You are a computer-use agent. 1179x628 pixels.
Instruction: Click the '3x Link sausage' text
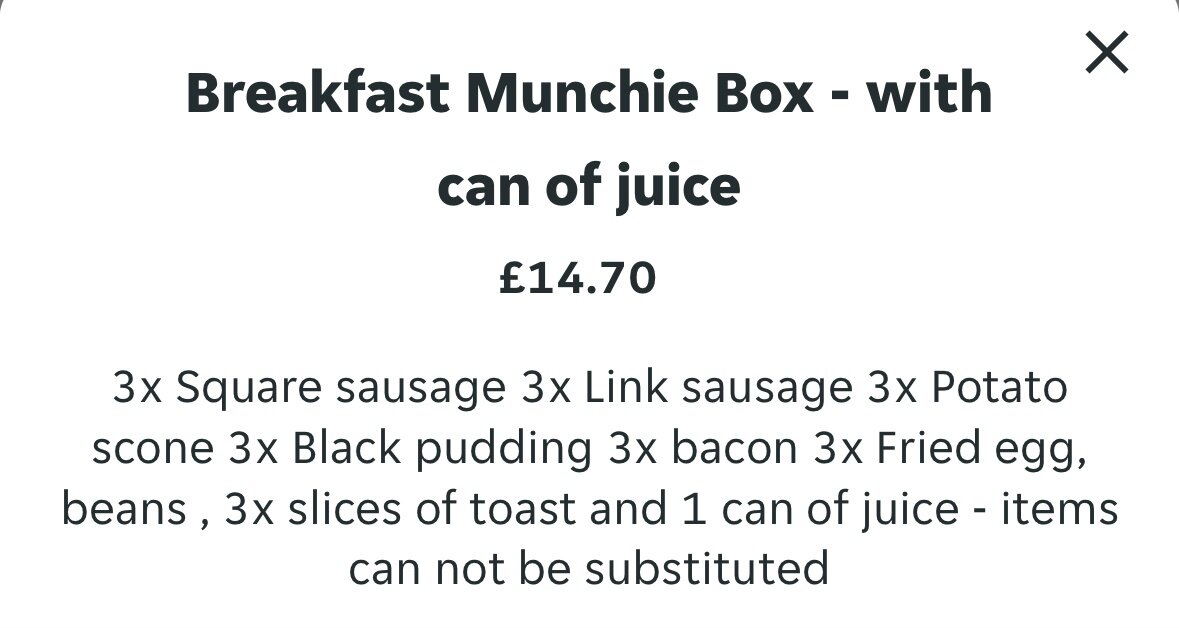(686, 388)
